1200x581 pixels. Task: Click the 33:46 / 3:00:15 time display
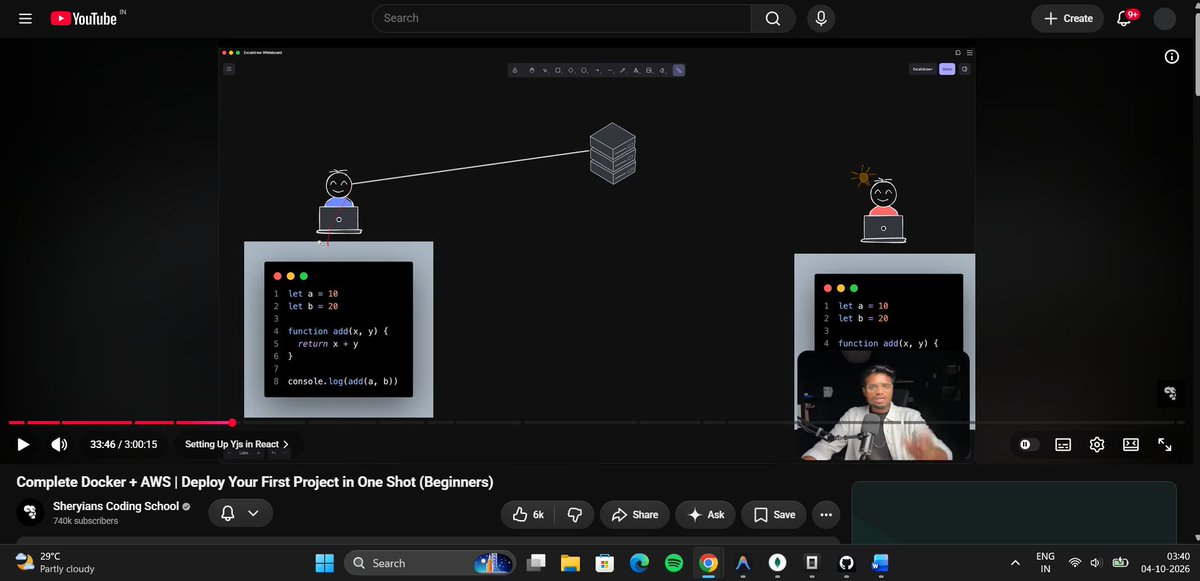click(124, 444)
